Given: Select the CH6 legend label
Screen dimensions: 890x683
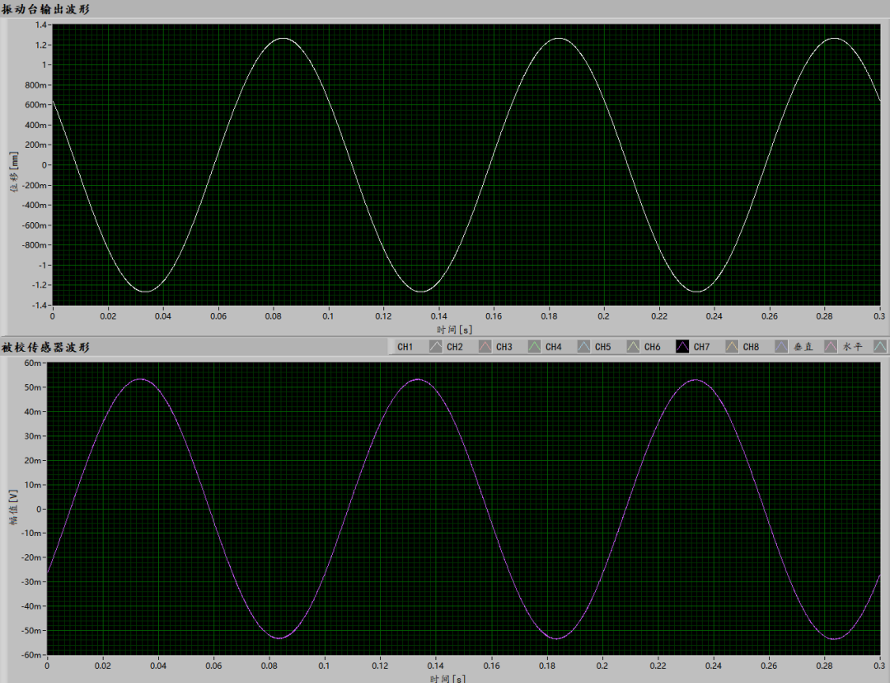Looking at the screenshot, I should click(x=652, y=347).
